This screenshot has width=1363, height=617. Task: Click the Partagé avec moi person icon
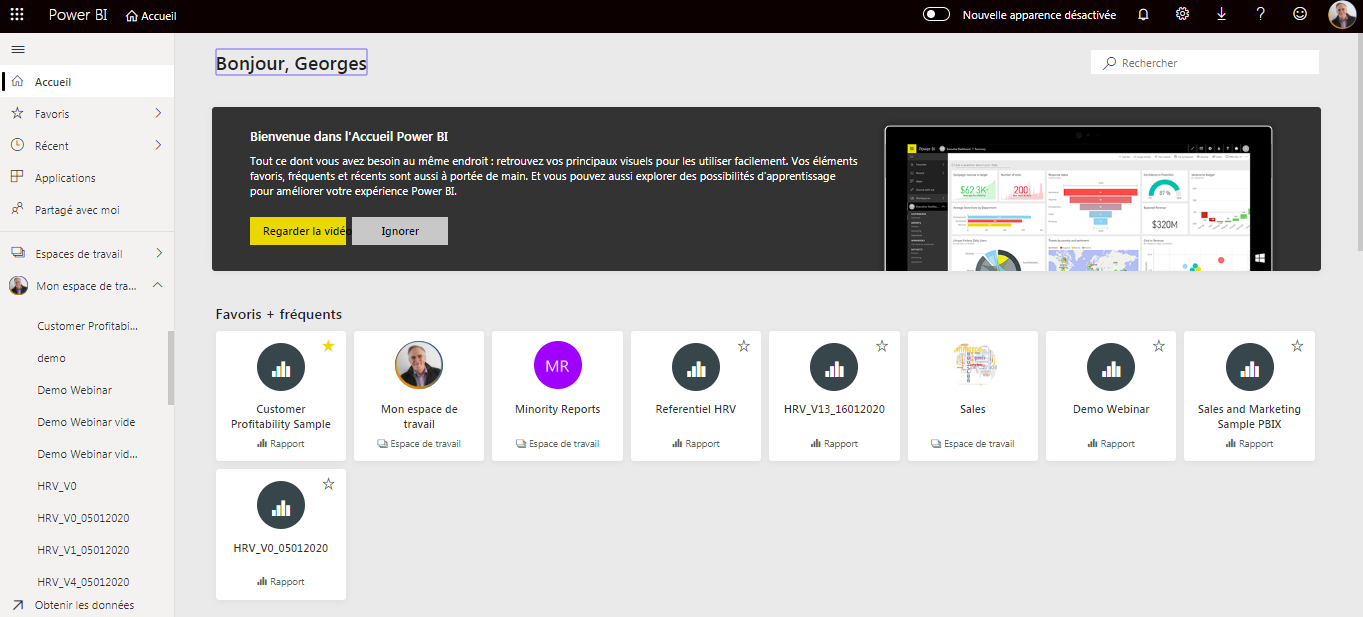pyautogui.click(x=17, y=209)
